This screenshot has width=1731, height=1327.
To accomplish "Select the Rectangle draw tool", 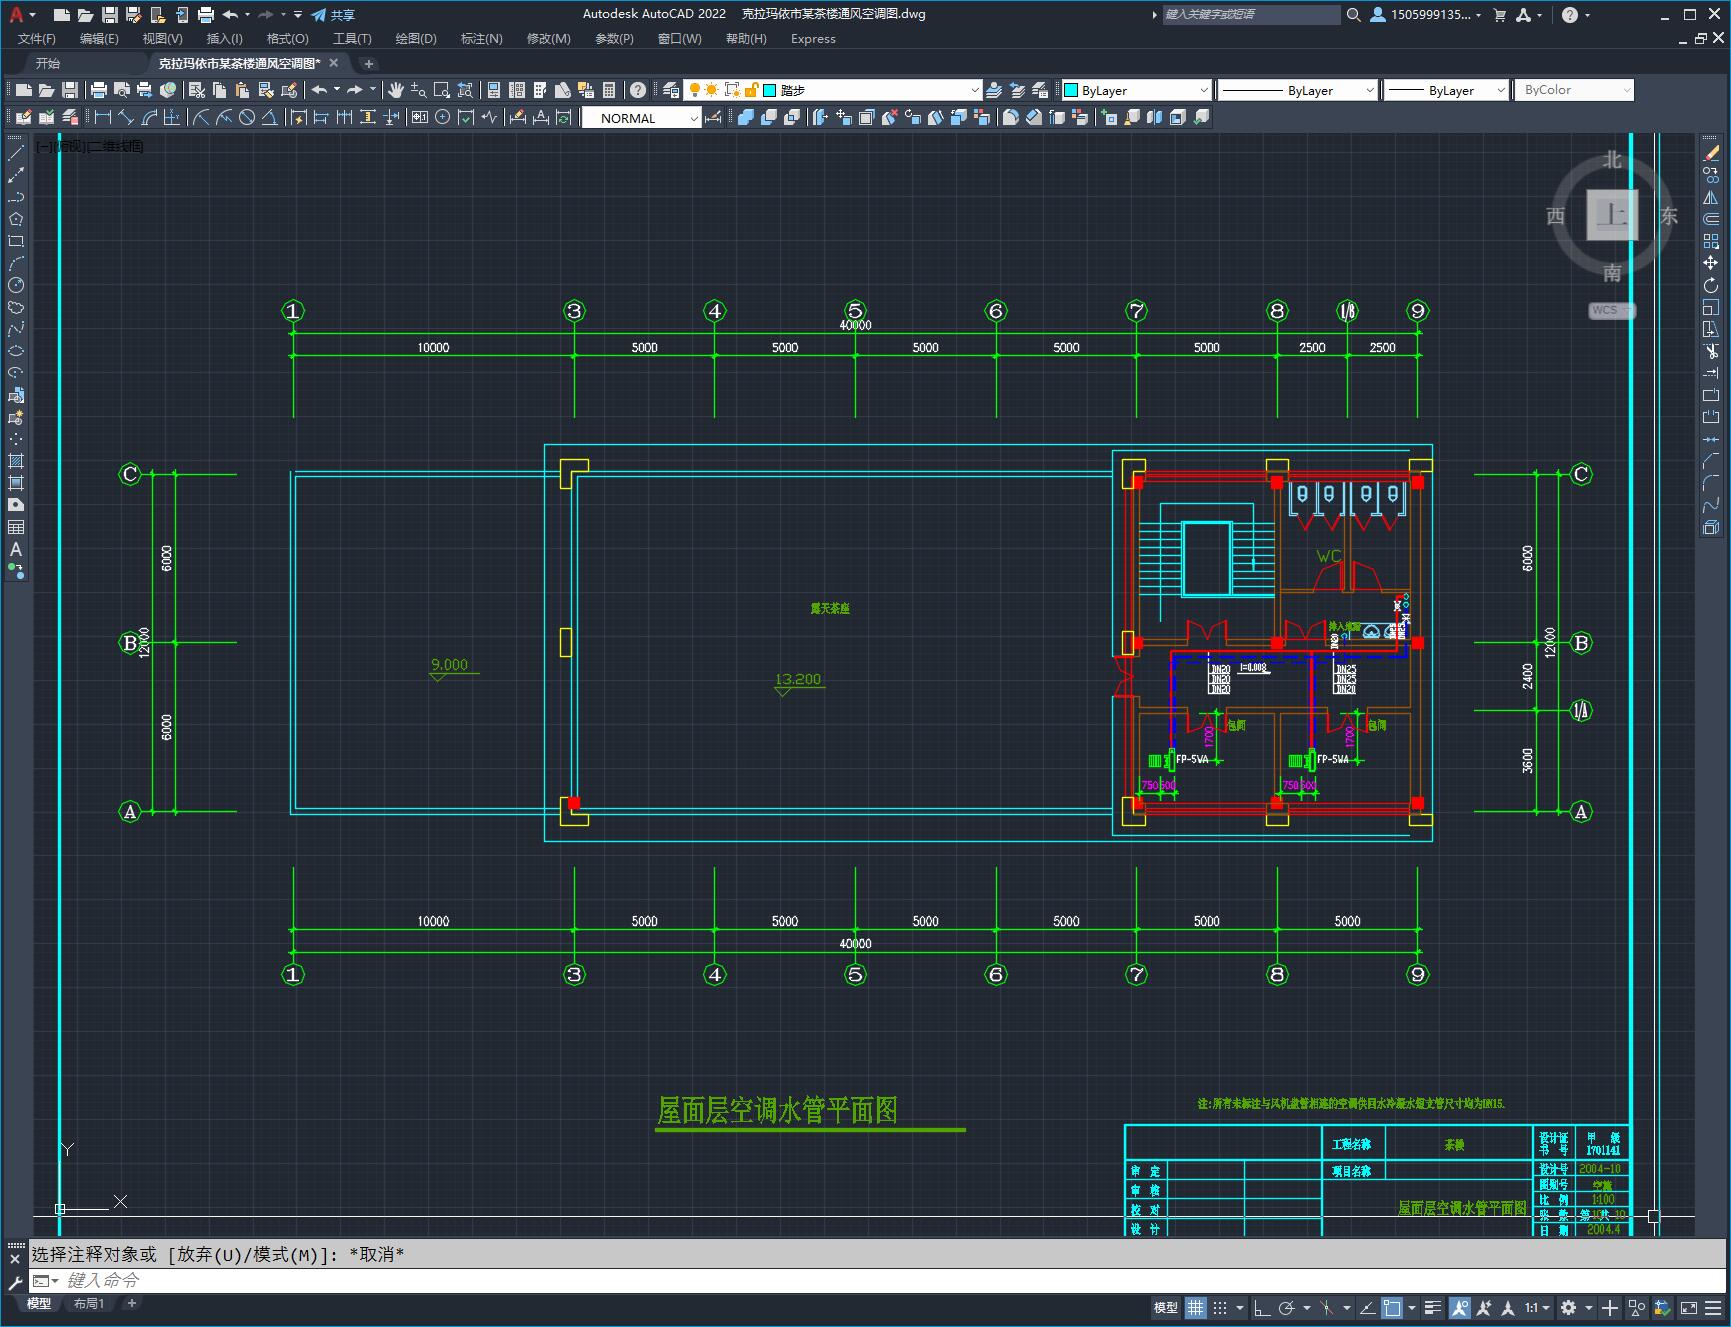I will click(16, 241).
